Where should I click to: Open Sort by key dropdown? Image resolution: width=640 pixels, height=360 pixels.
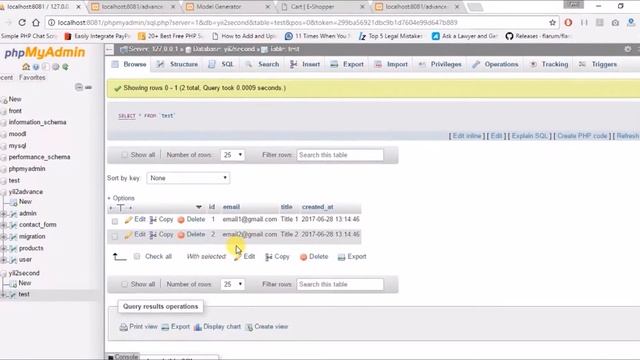click(x=188, y=178)
